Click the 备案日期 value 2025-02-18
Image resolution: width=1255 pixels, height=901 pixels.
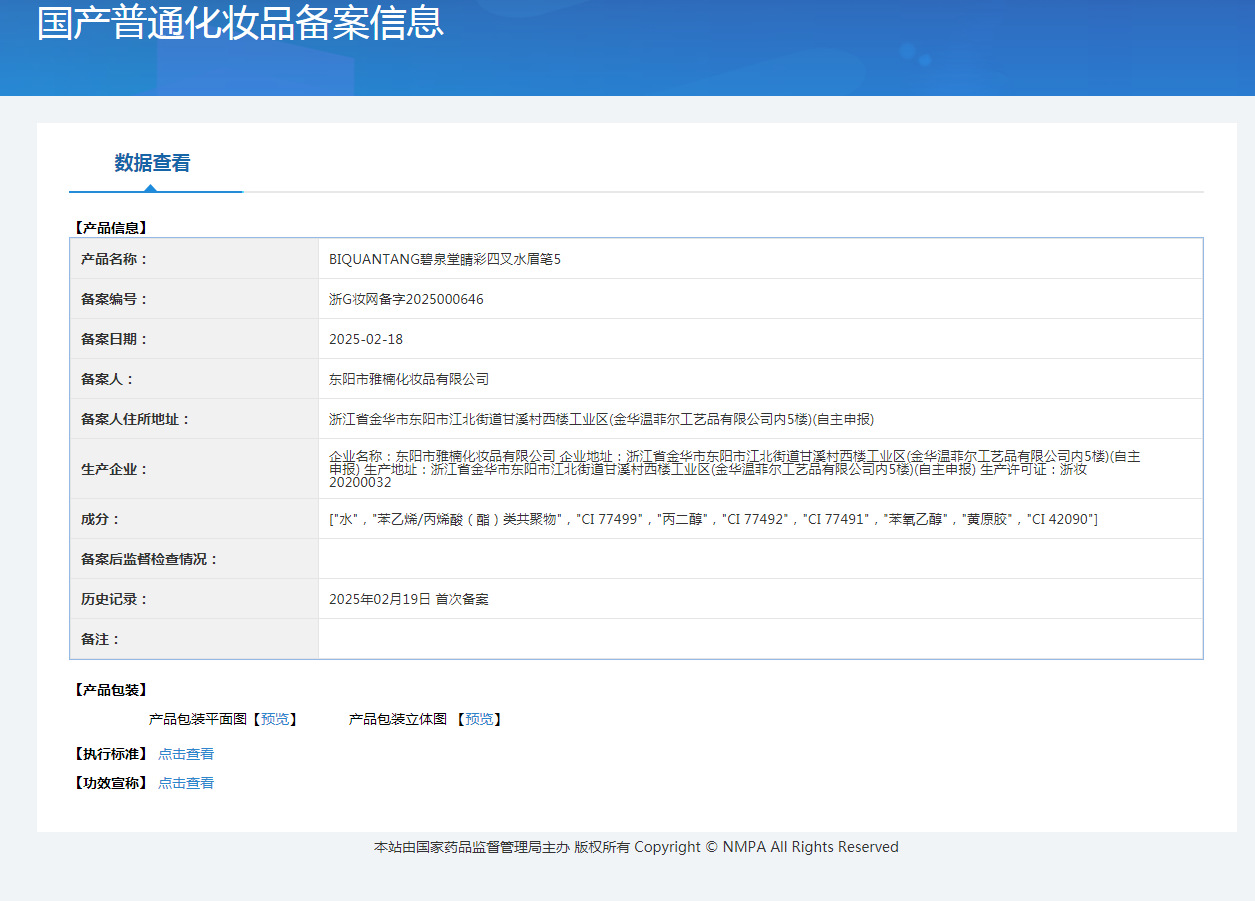click(366, 339)
